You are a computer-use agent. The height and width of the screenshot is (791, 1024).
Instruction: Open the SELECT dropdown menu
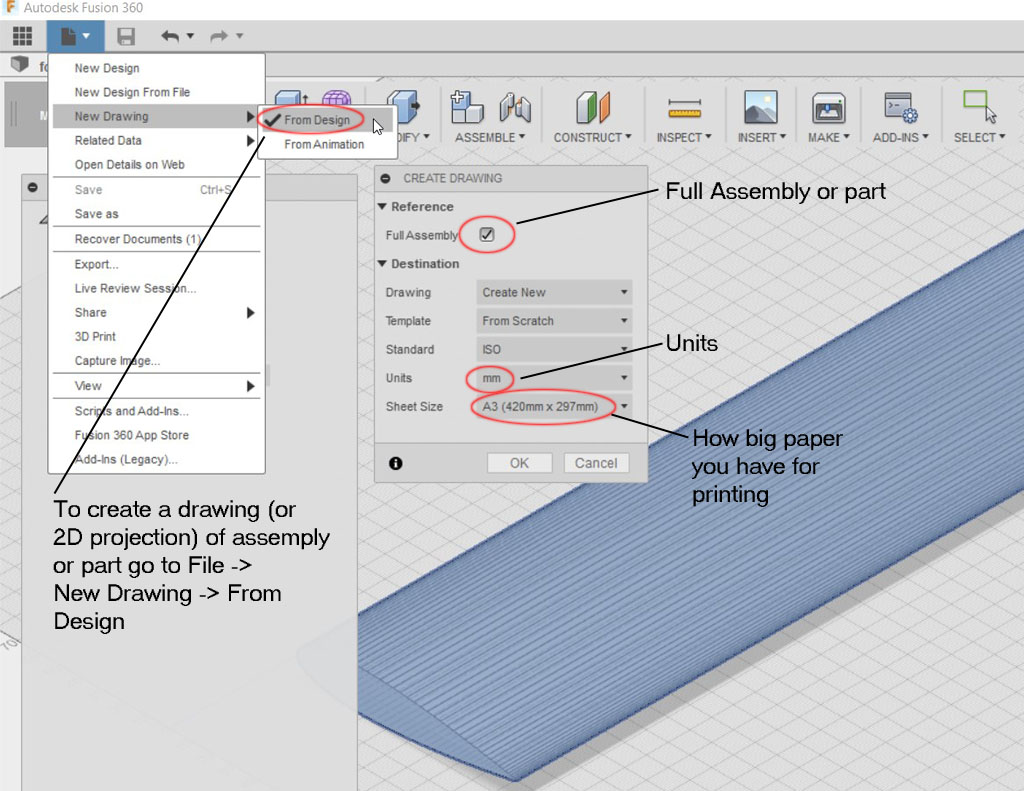pyautogui.click(x=979, y=137)
